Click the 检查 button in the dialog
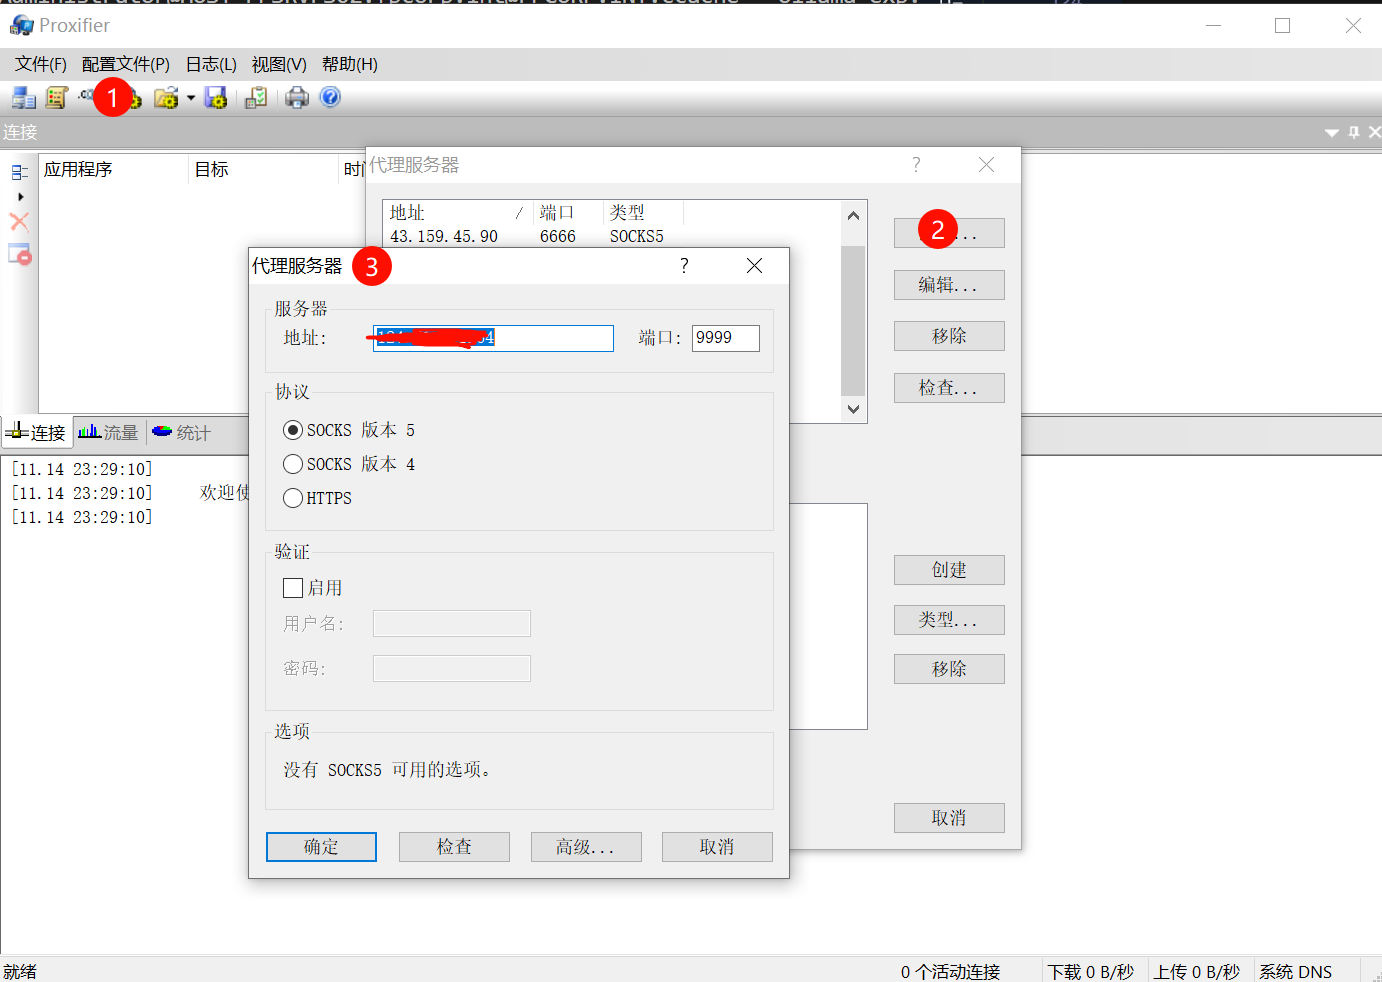 coord(454,846)
